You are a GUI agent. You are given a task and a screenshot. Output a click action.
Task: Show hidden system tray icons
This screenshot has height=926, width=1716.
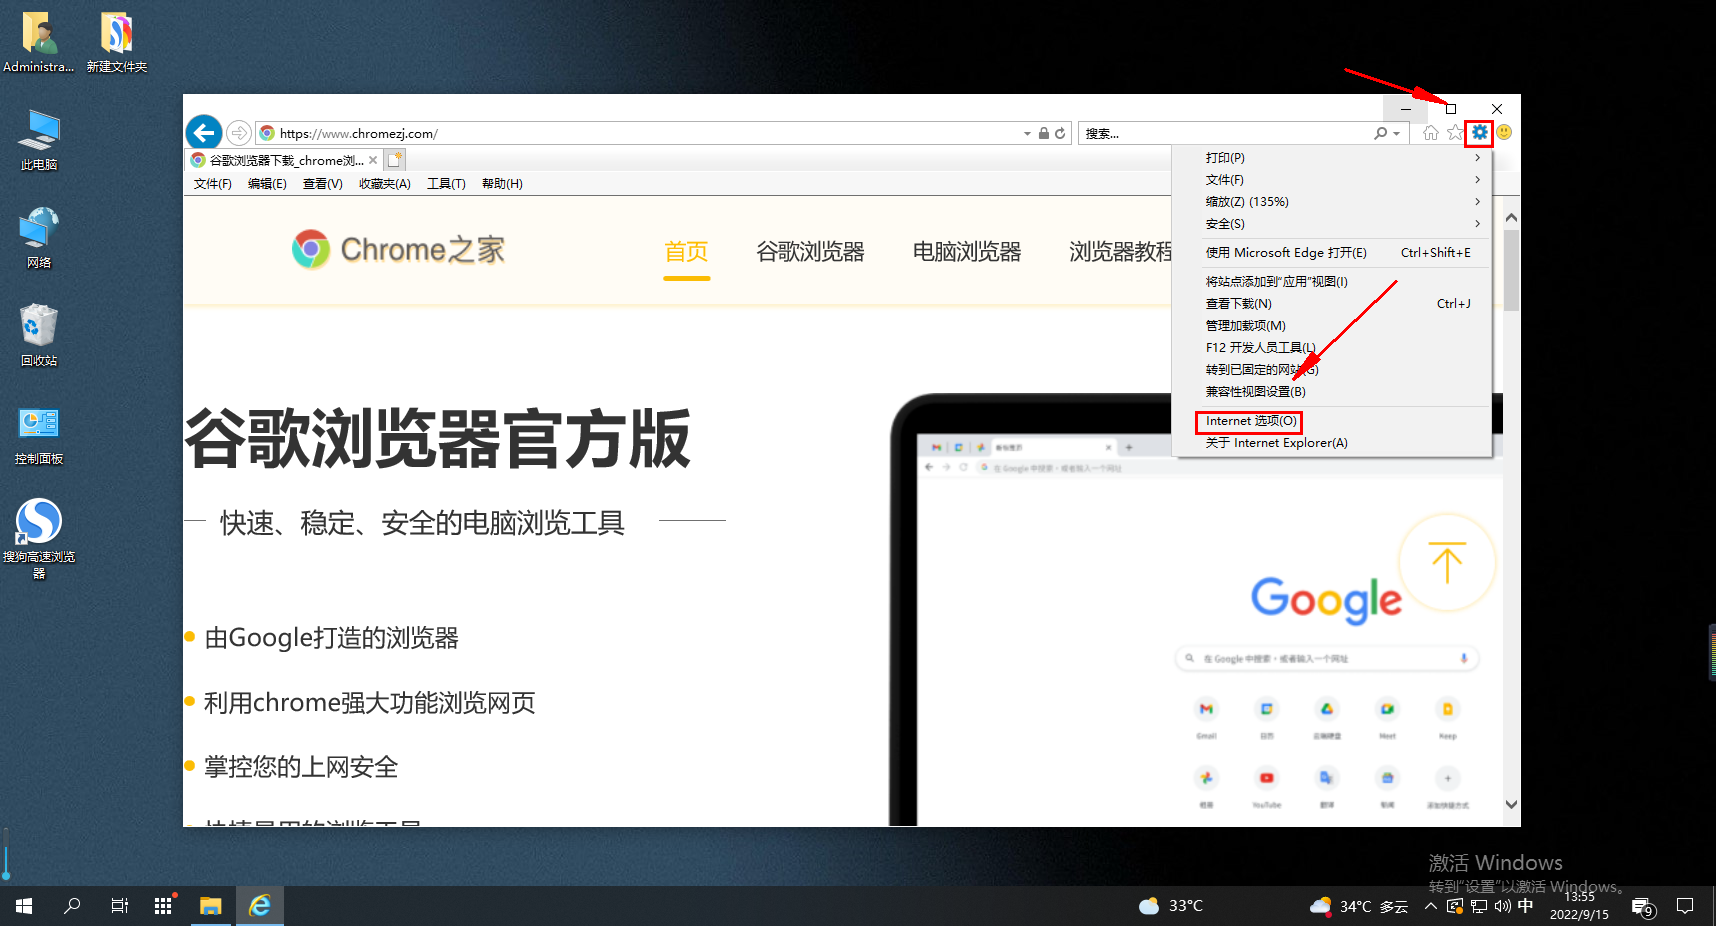pyautogui.click(x=1431, y=906)
